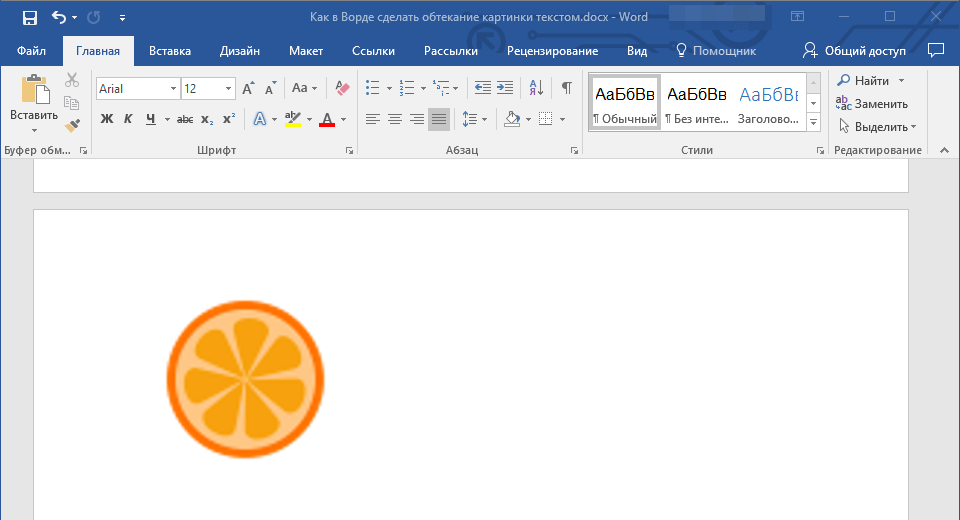The width and height of the screenshot is (960, 520).
Task: Click the Помощник search box
Action: pyautogui.click(x=716, y=51)
